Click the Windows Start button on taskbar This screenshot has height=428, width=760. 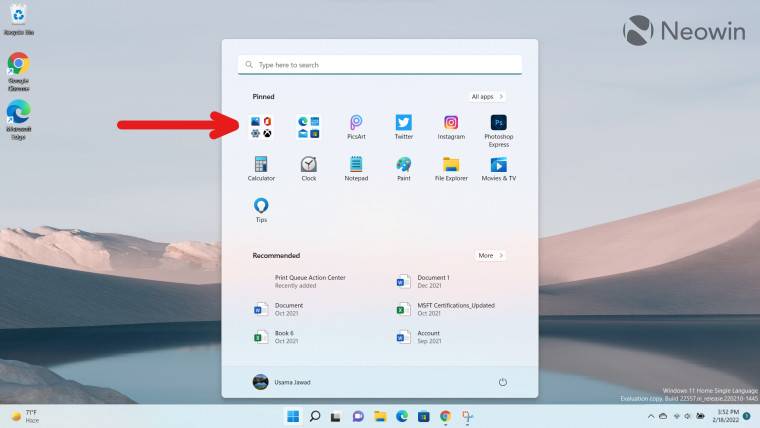click(293, 416)
